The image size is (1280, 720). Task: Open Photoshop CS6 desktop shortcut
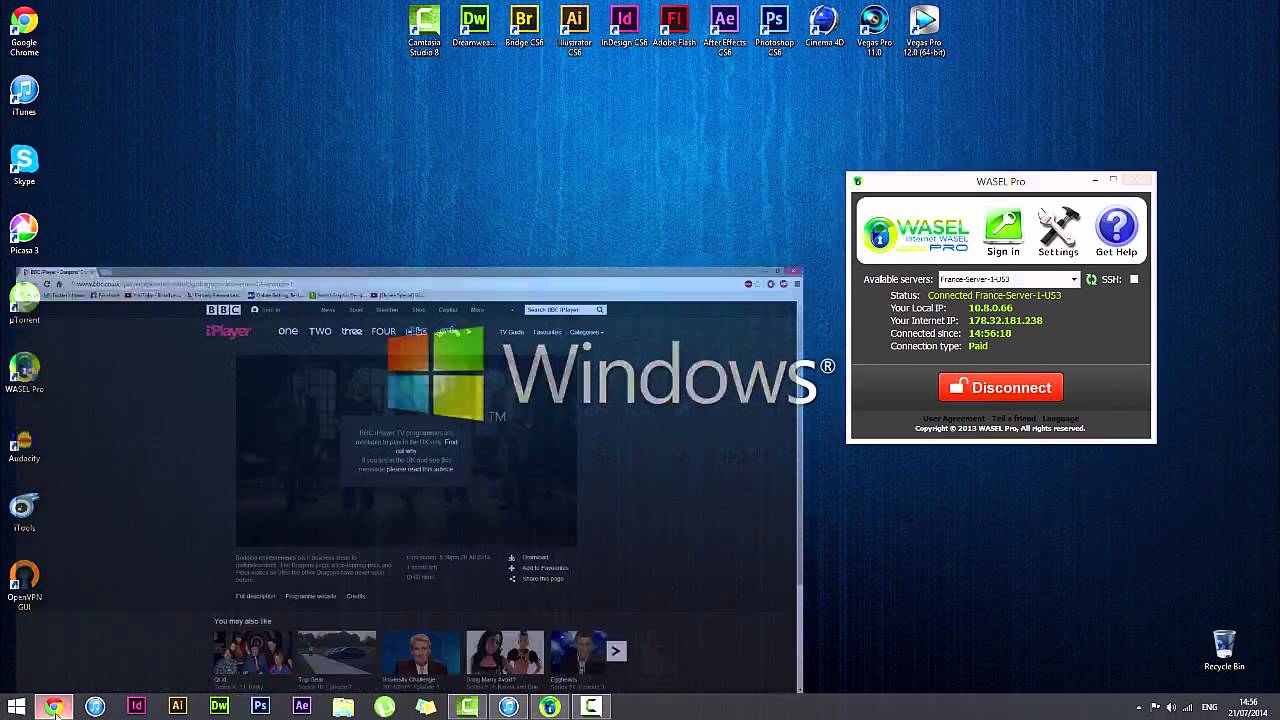click(x=774, y=31)
